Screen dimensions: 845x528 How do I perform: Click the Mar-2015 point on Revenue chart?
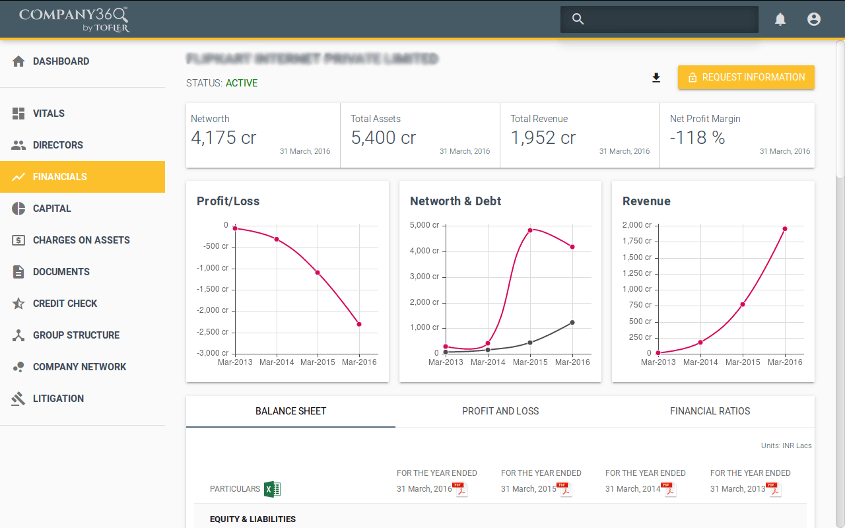point(743,304)
